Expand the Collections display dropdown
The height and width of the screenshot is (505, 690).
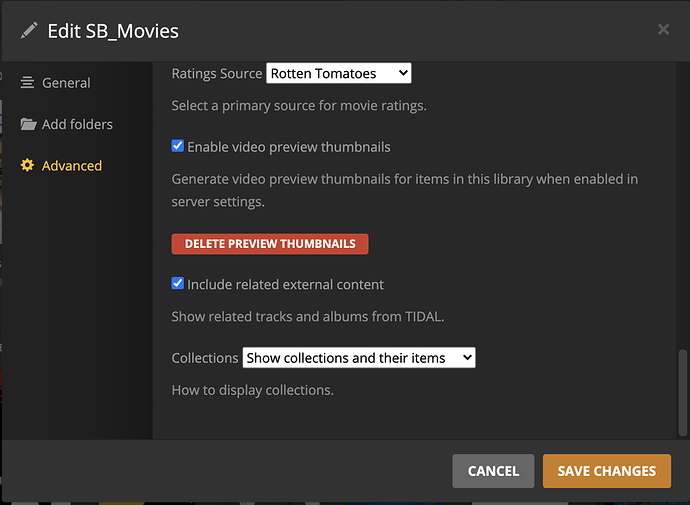(359, 357)
